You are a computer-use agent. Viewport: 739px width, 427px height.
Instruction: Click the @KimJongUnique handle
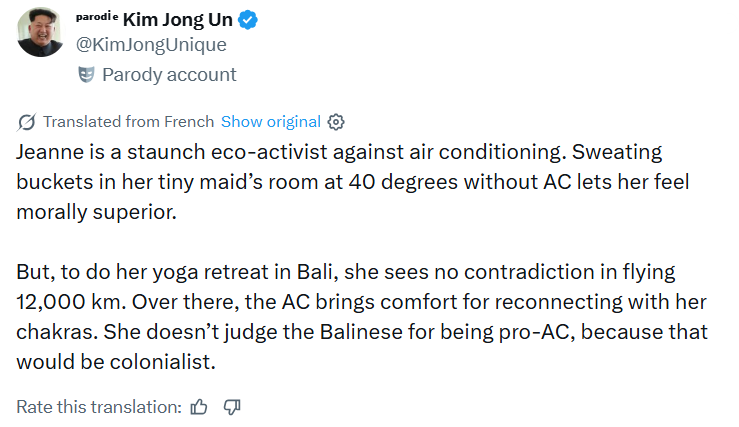click(151, 45)
